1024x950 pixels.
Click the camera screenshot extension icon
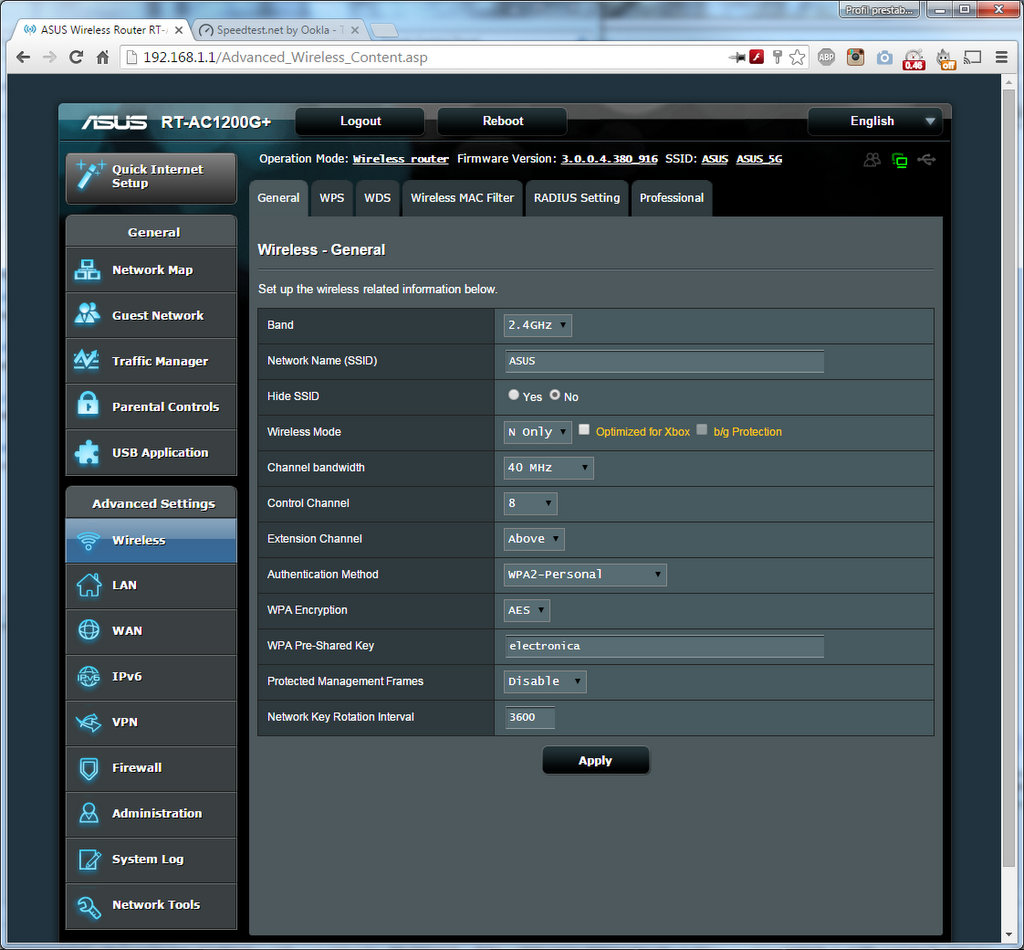[x=884, y=58]
